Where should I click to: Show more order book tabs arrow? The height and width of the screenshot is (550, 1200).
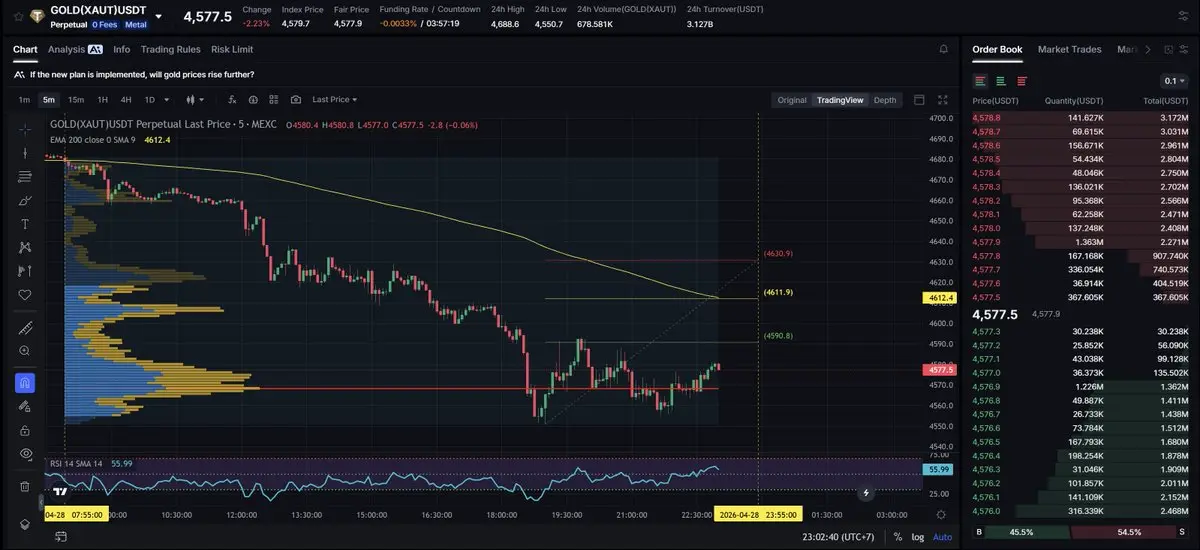pyautogui.click(x=1147, y=49)
